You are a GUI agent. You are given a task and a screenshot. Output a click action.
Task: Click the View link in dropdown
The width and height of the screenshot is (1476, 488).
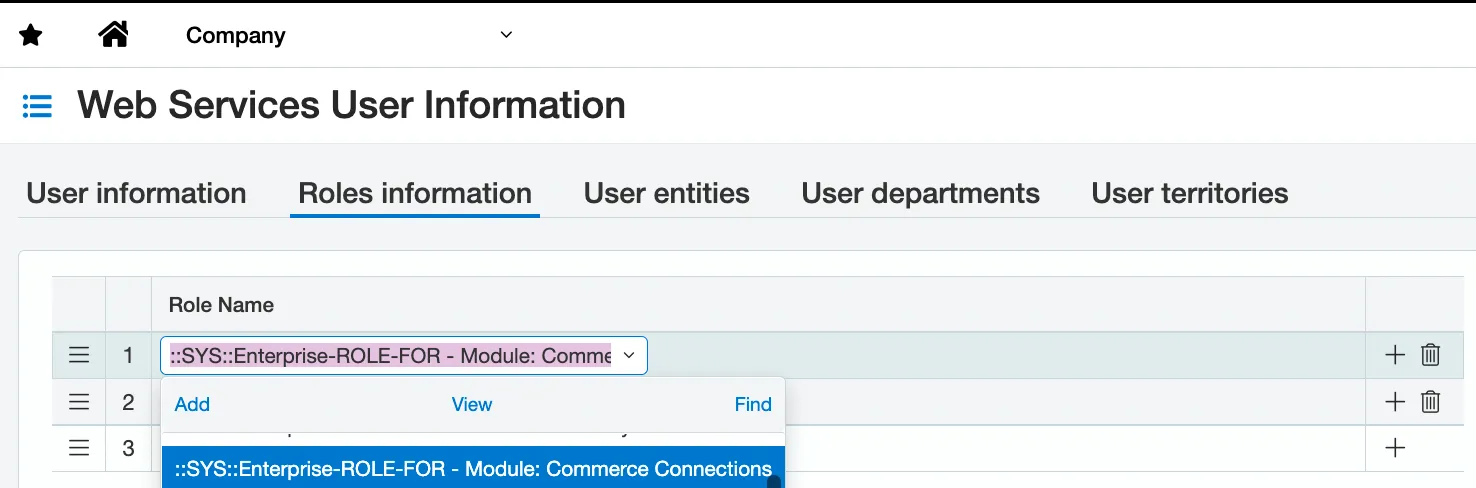point(472,404)
